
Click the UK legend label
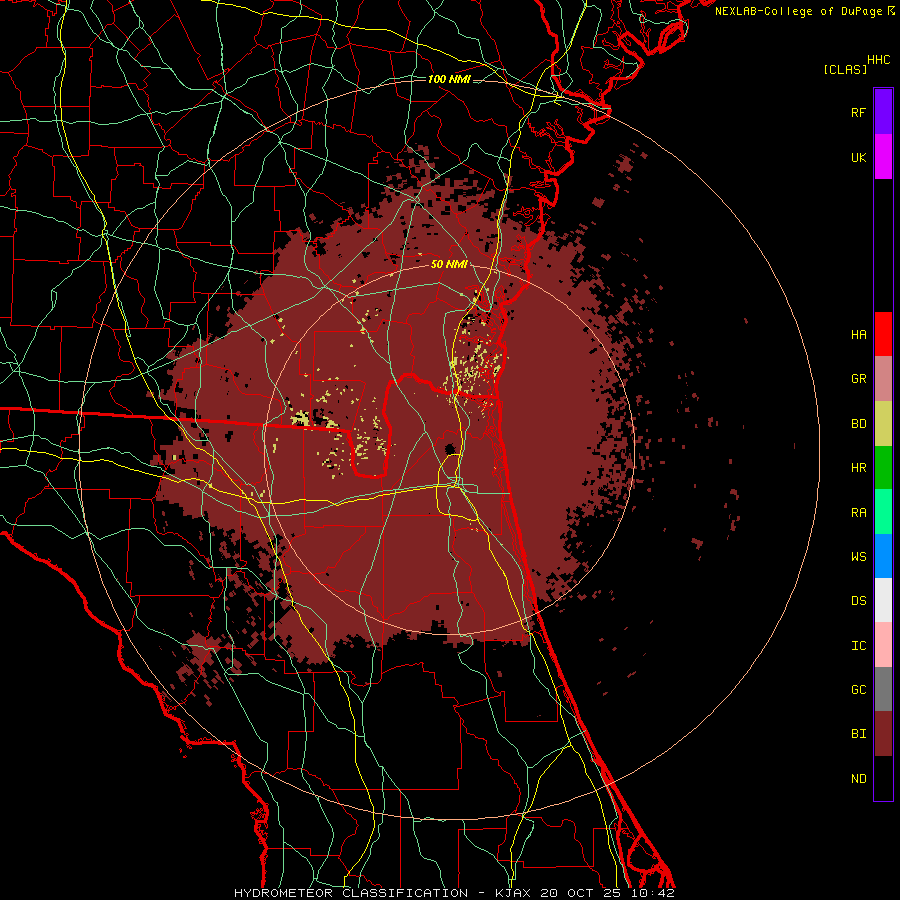pos(858,157)
